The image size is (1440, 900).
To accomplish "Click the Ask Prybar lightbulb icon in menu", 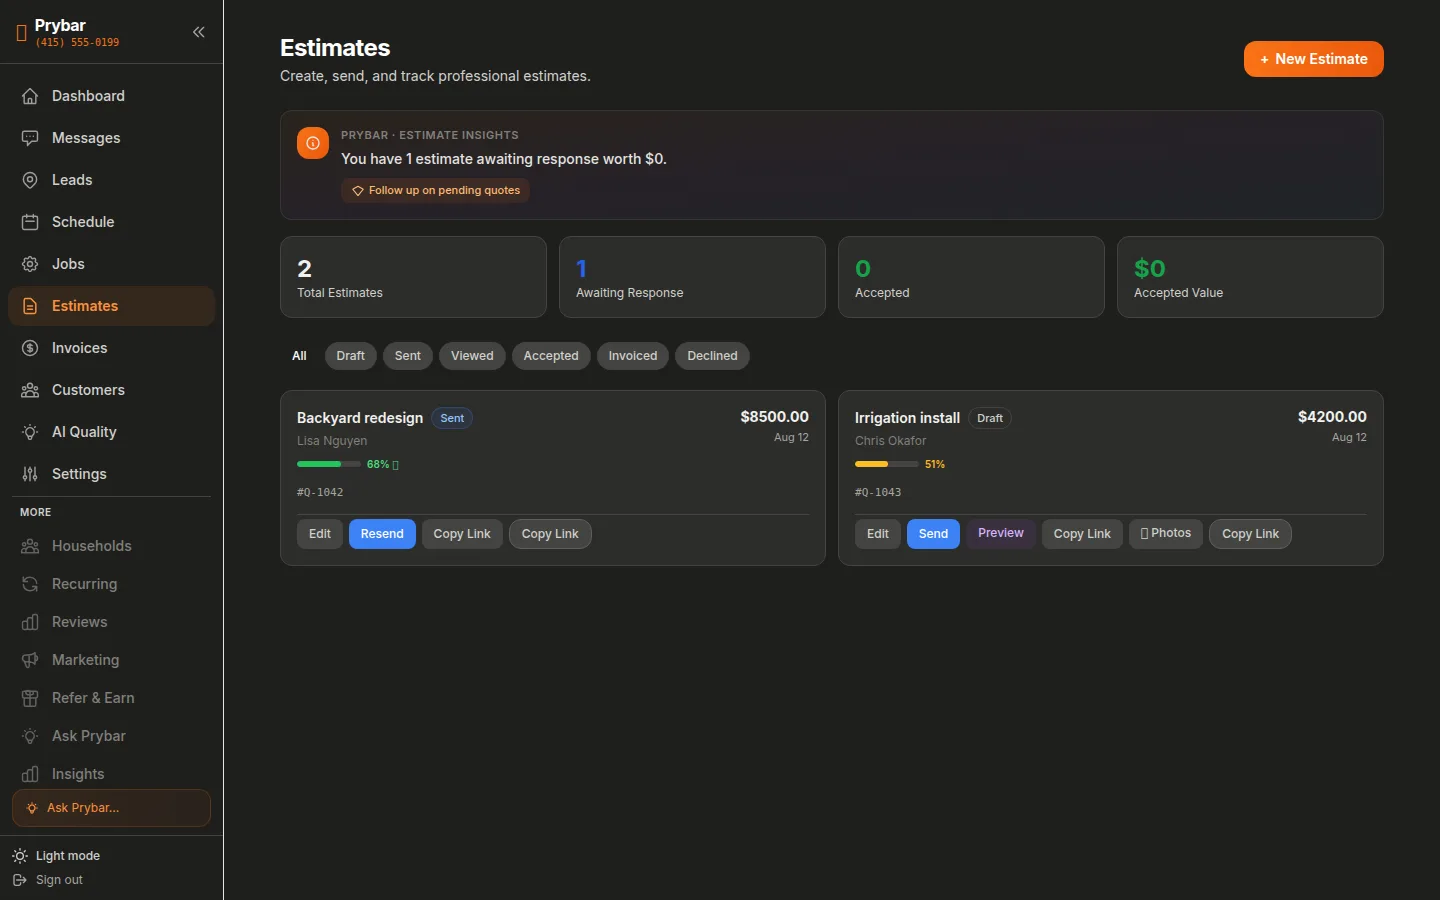I will 30,736.
